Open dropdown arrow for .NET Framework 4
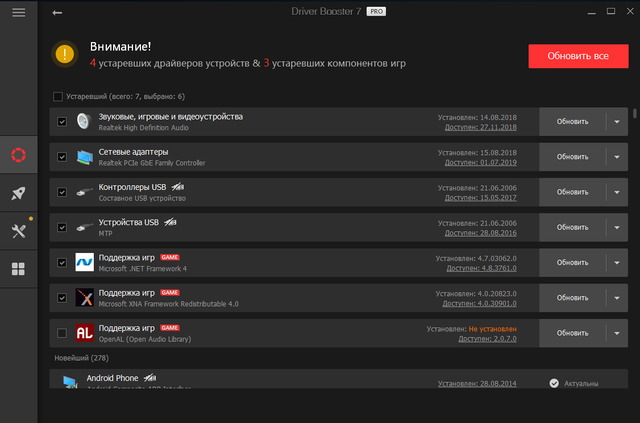Image resolution: width=640 pixels, height=423 pixels. 617,263
